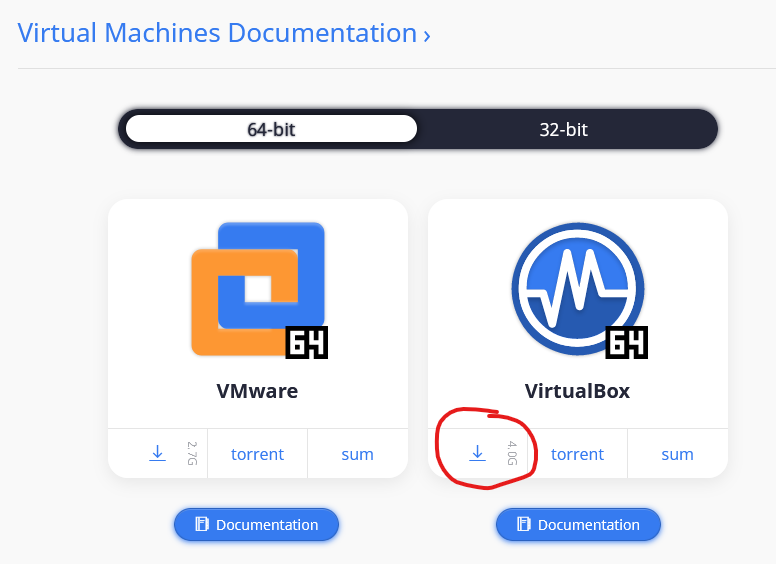Open Documentation button under VirtualBox card
Image resolution: width=776 pixels, height=564 pixels.
tap(578, 525)
